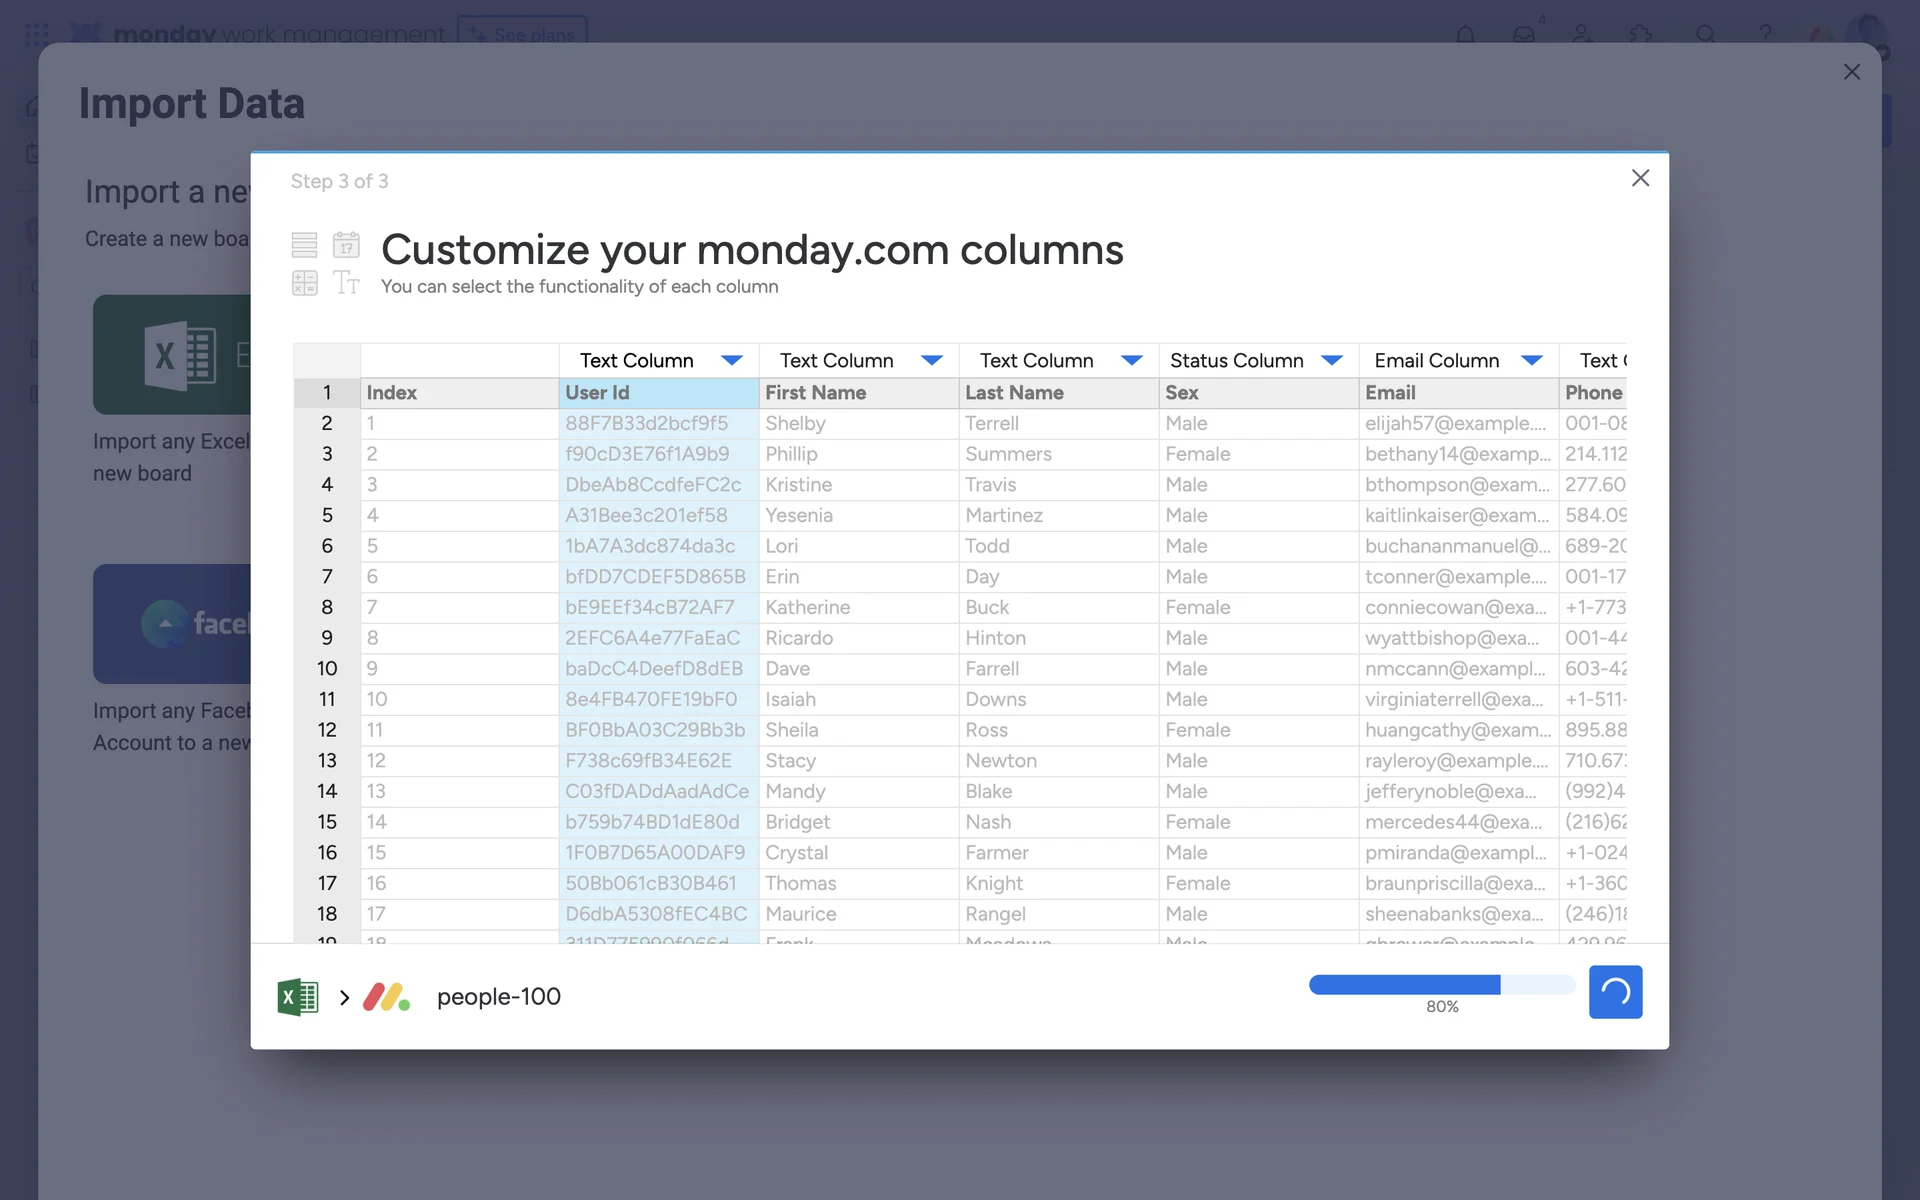Click the text type Tt icon
1920x1200 pixels.
tap(346, 283)
